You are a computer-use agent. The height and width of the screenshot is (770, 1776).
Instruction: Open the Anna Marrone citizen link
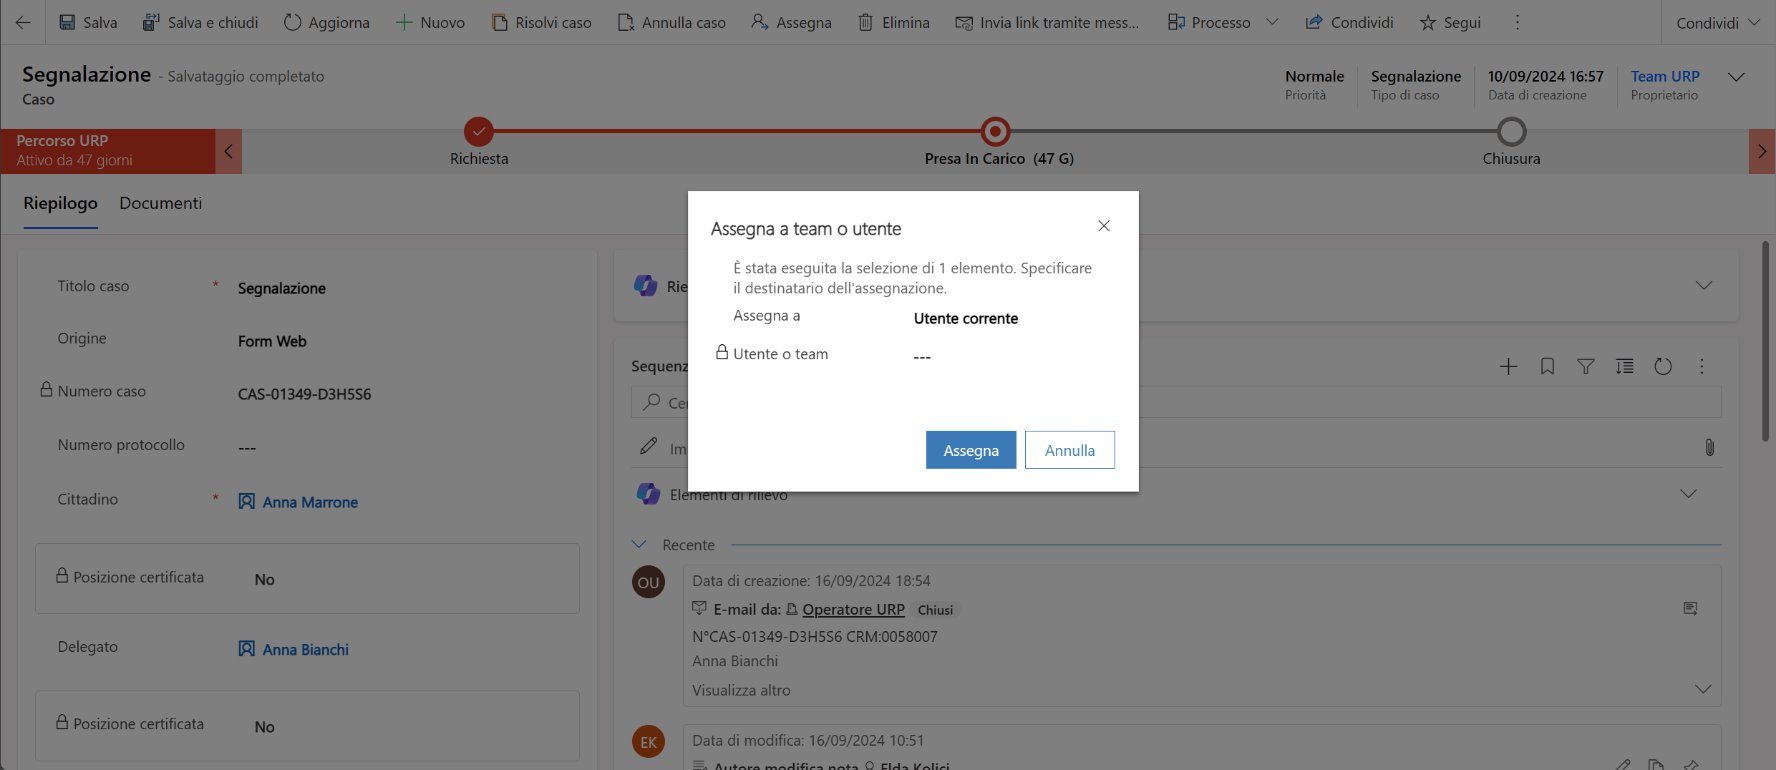309,502
